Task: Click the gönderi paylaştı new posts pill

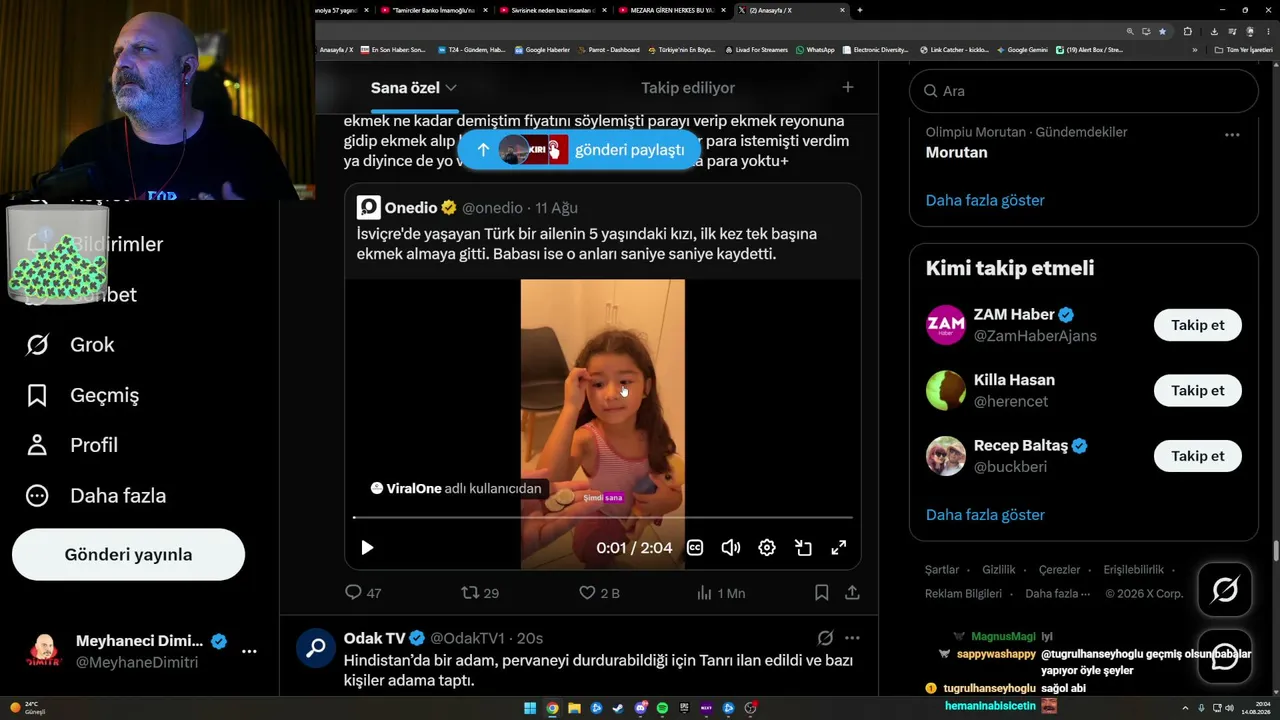Action: click(x=581, y=150)
